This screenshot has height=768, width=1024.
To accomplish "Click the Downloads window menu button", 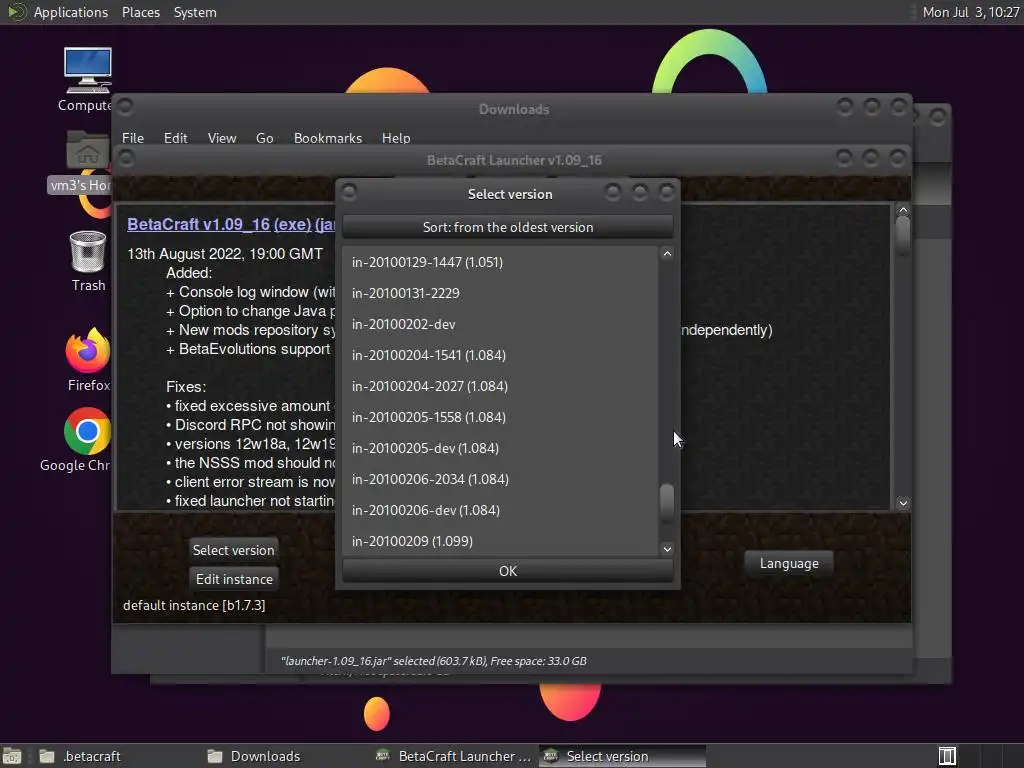I will tap(125, 106).
